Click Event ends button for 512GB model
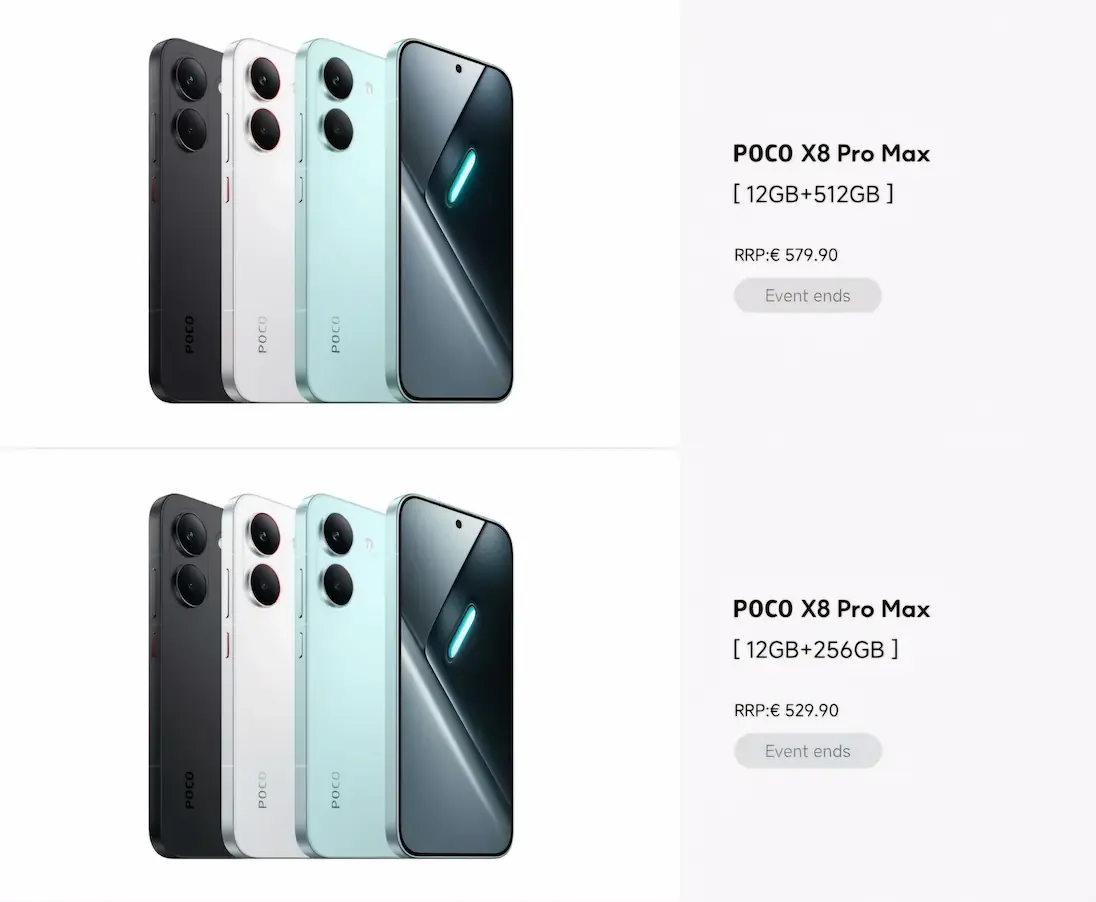This screenshot has height=902, width=1096. click(807, 296)
